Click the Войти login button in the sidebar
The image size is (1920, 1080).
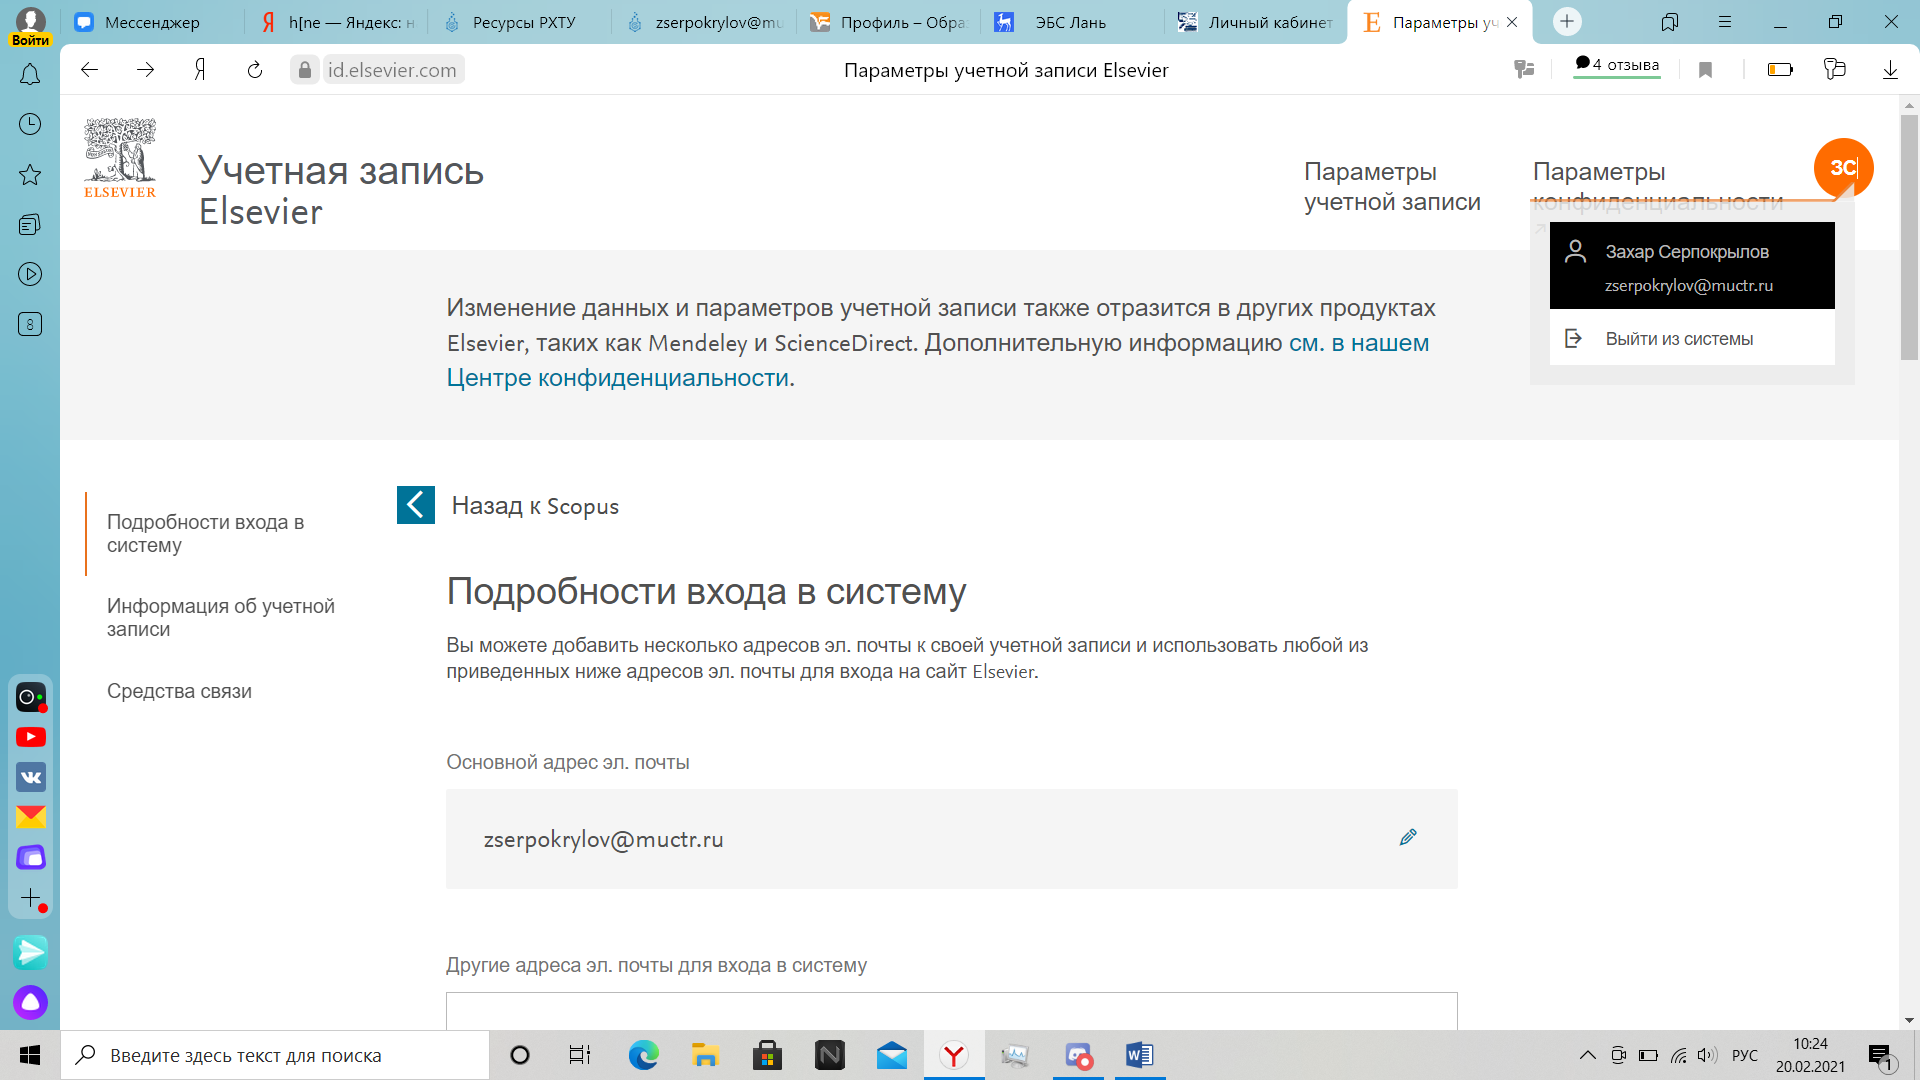(x=30, y=40)
